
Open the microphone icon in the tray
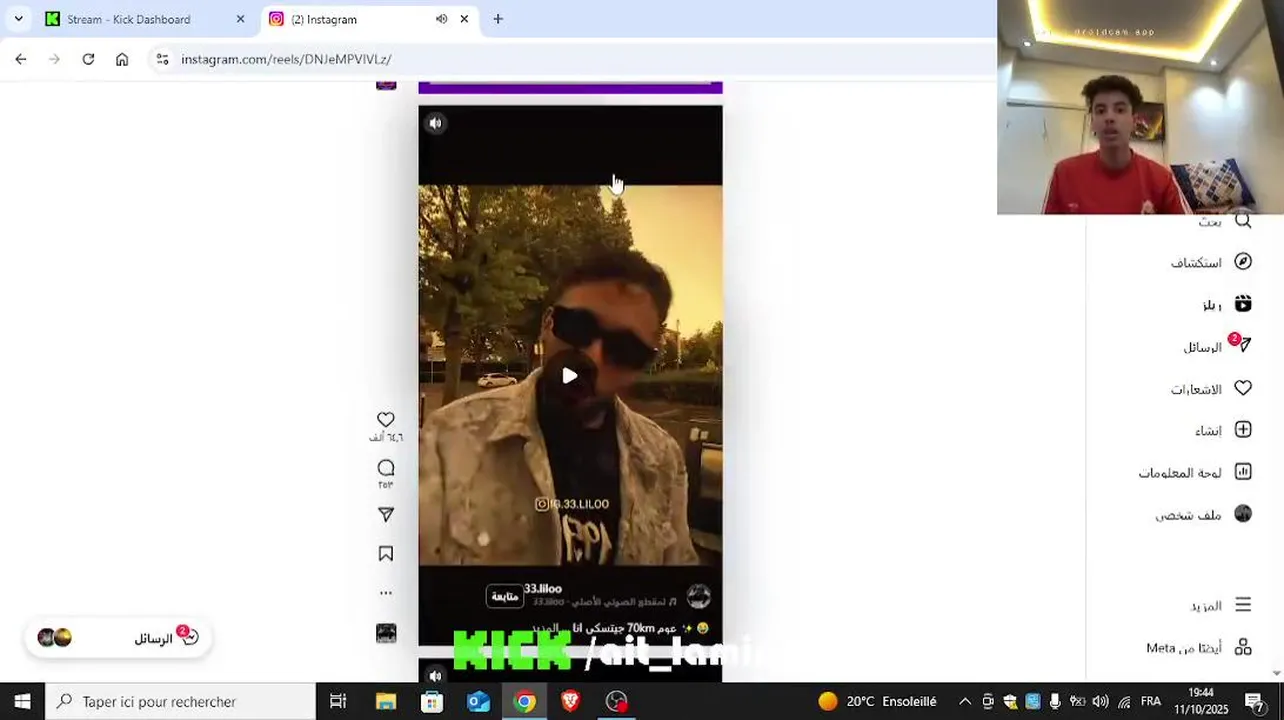(1055, 701)
